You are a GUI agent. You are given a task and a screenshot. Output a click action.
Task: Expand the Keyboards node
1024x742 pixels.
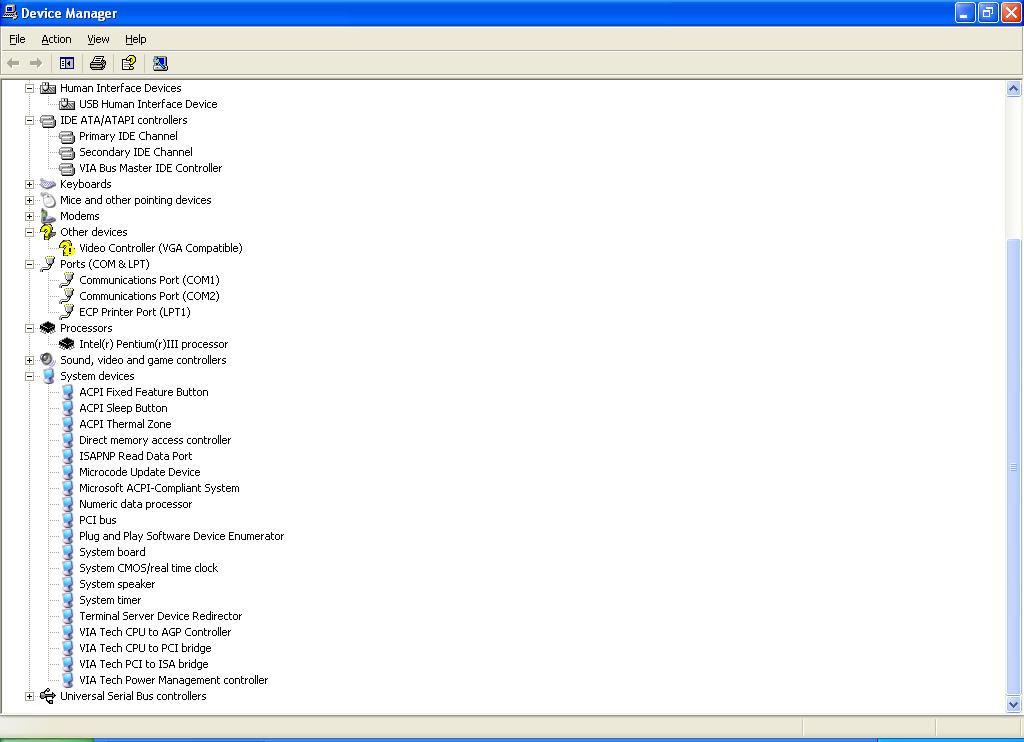pos(29,184)
